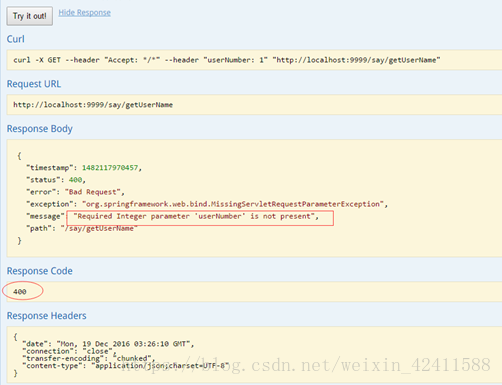This screenshot has width=502, height=385.
Task: Click the "content-type" application/json header line
Action: pos(126,366)
